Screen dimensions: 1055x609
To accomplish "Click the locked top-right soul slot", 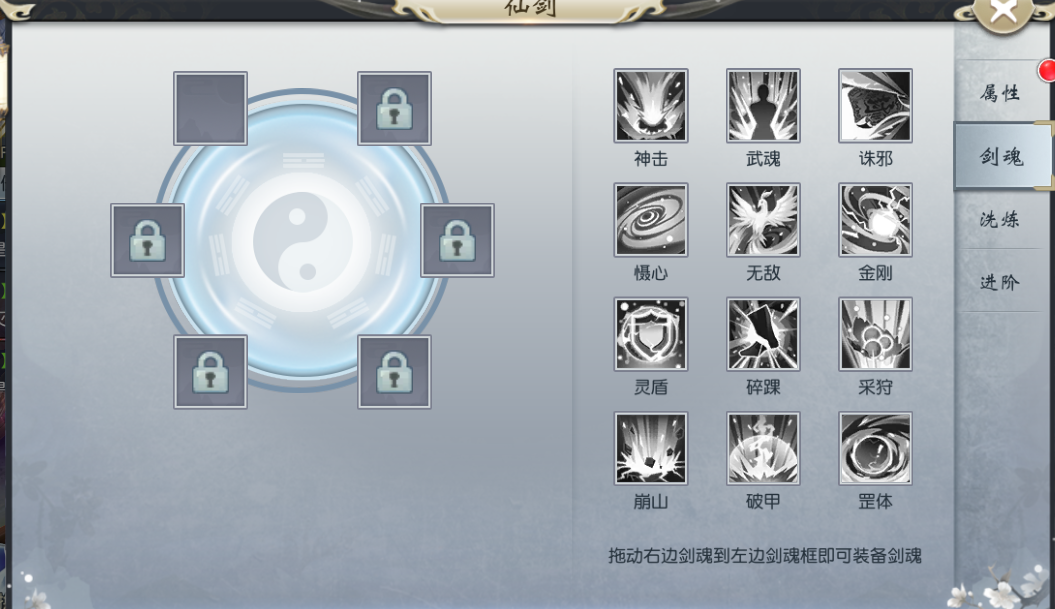I will [394, 108].
